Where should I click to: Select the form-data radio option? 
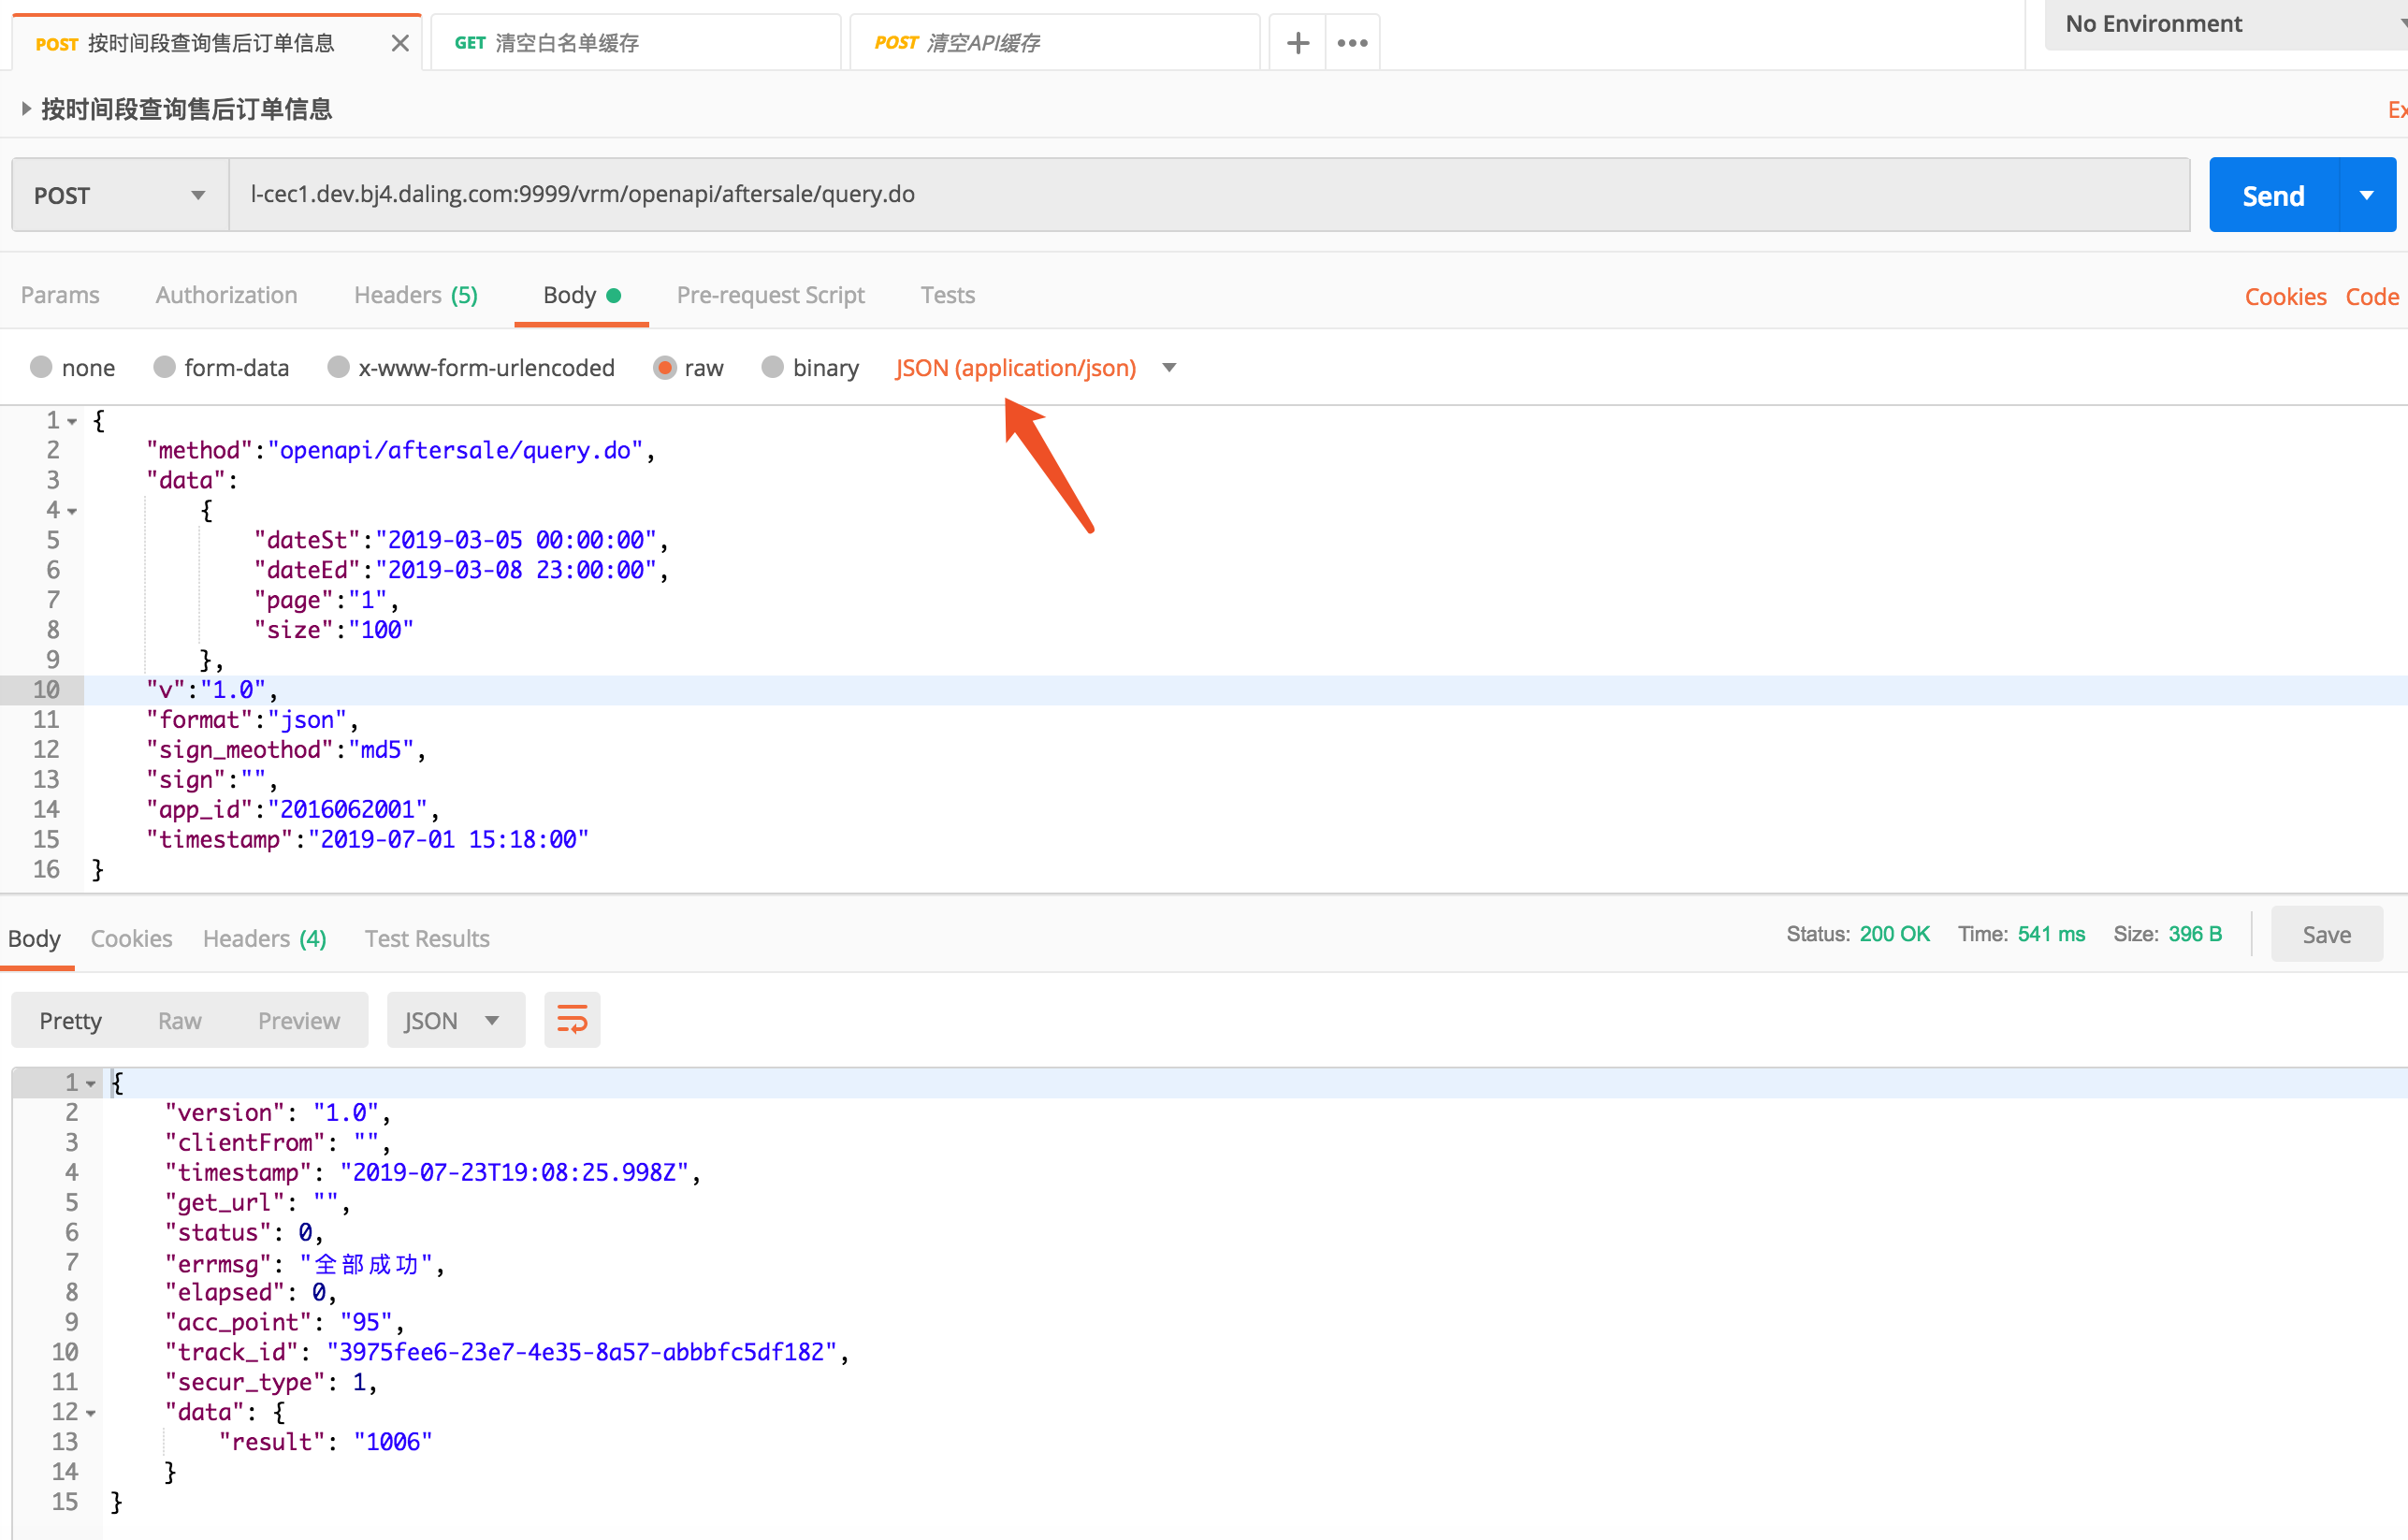point(165,367)
